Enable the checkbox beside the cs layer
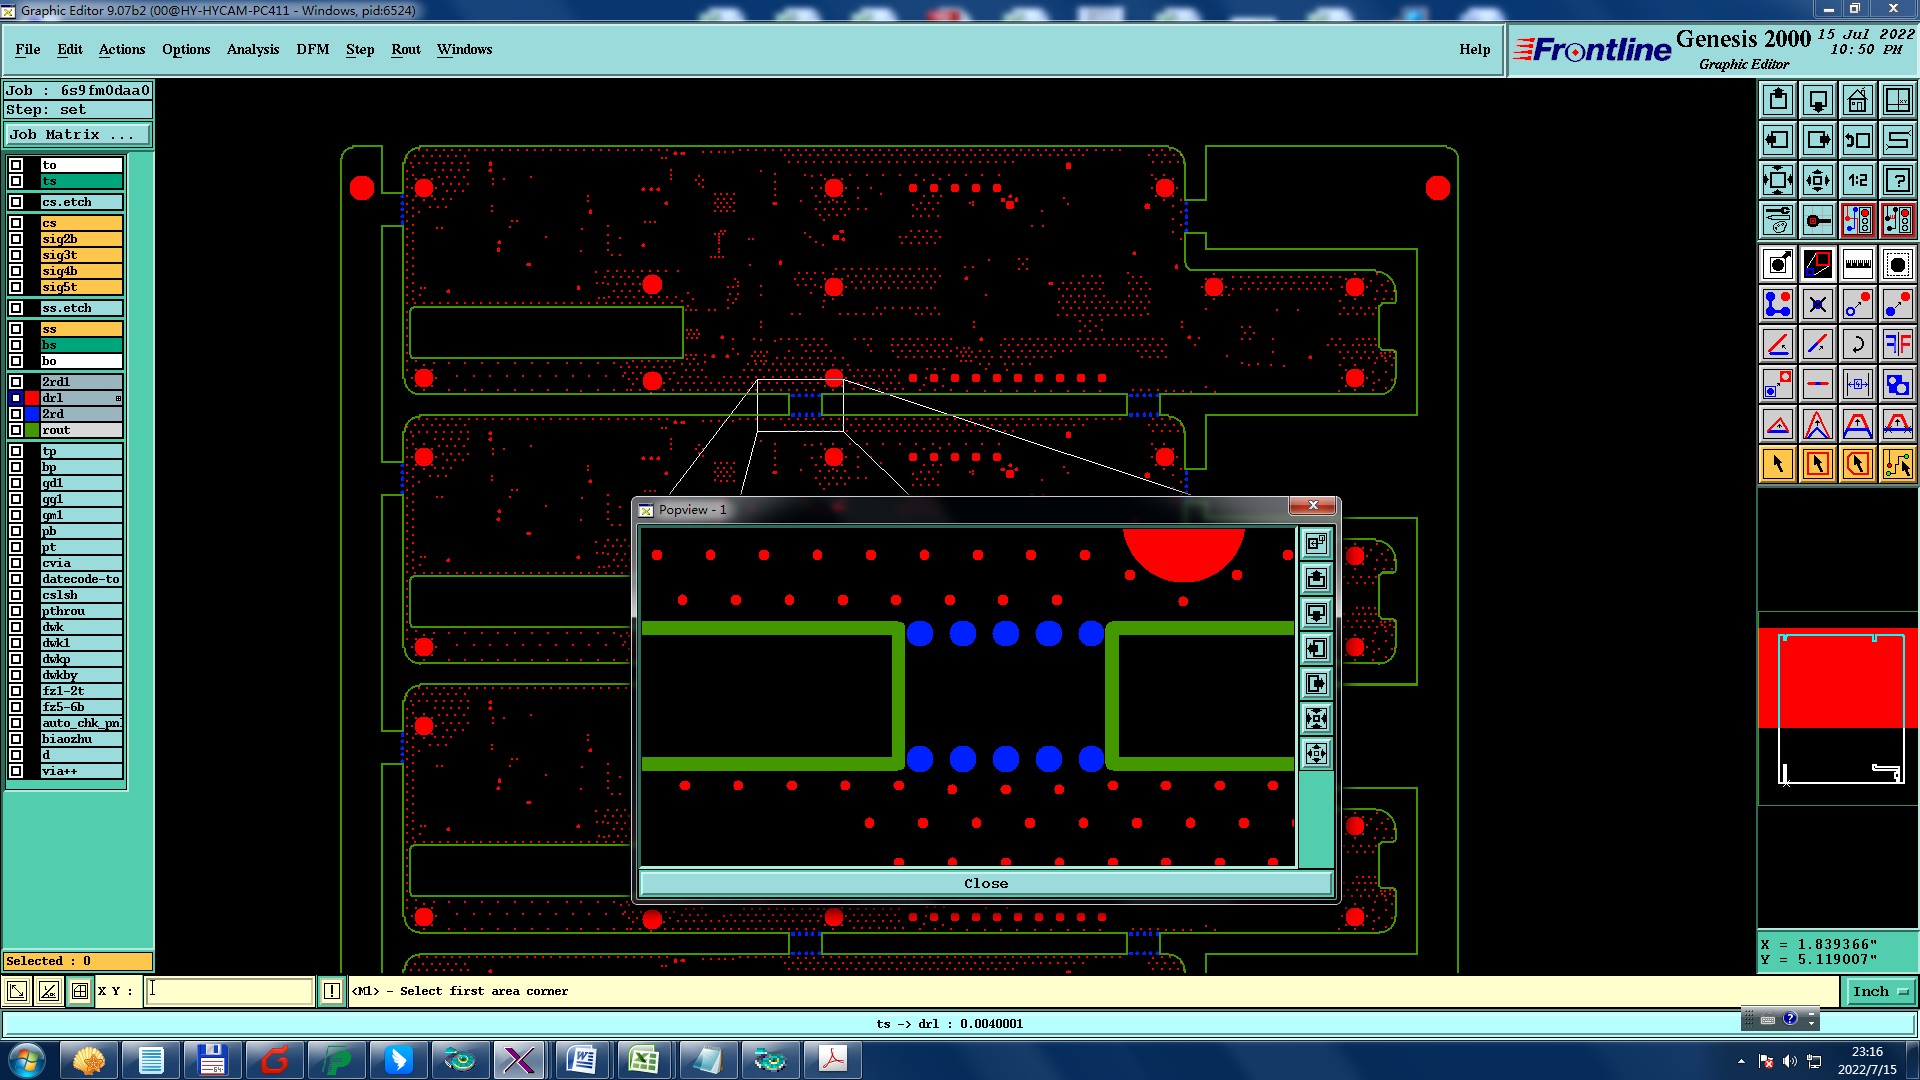 16,223
